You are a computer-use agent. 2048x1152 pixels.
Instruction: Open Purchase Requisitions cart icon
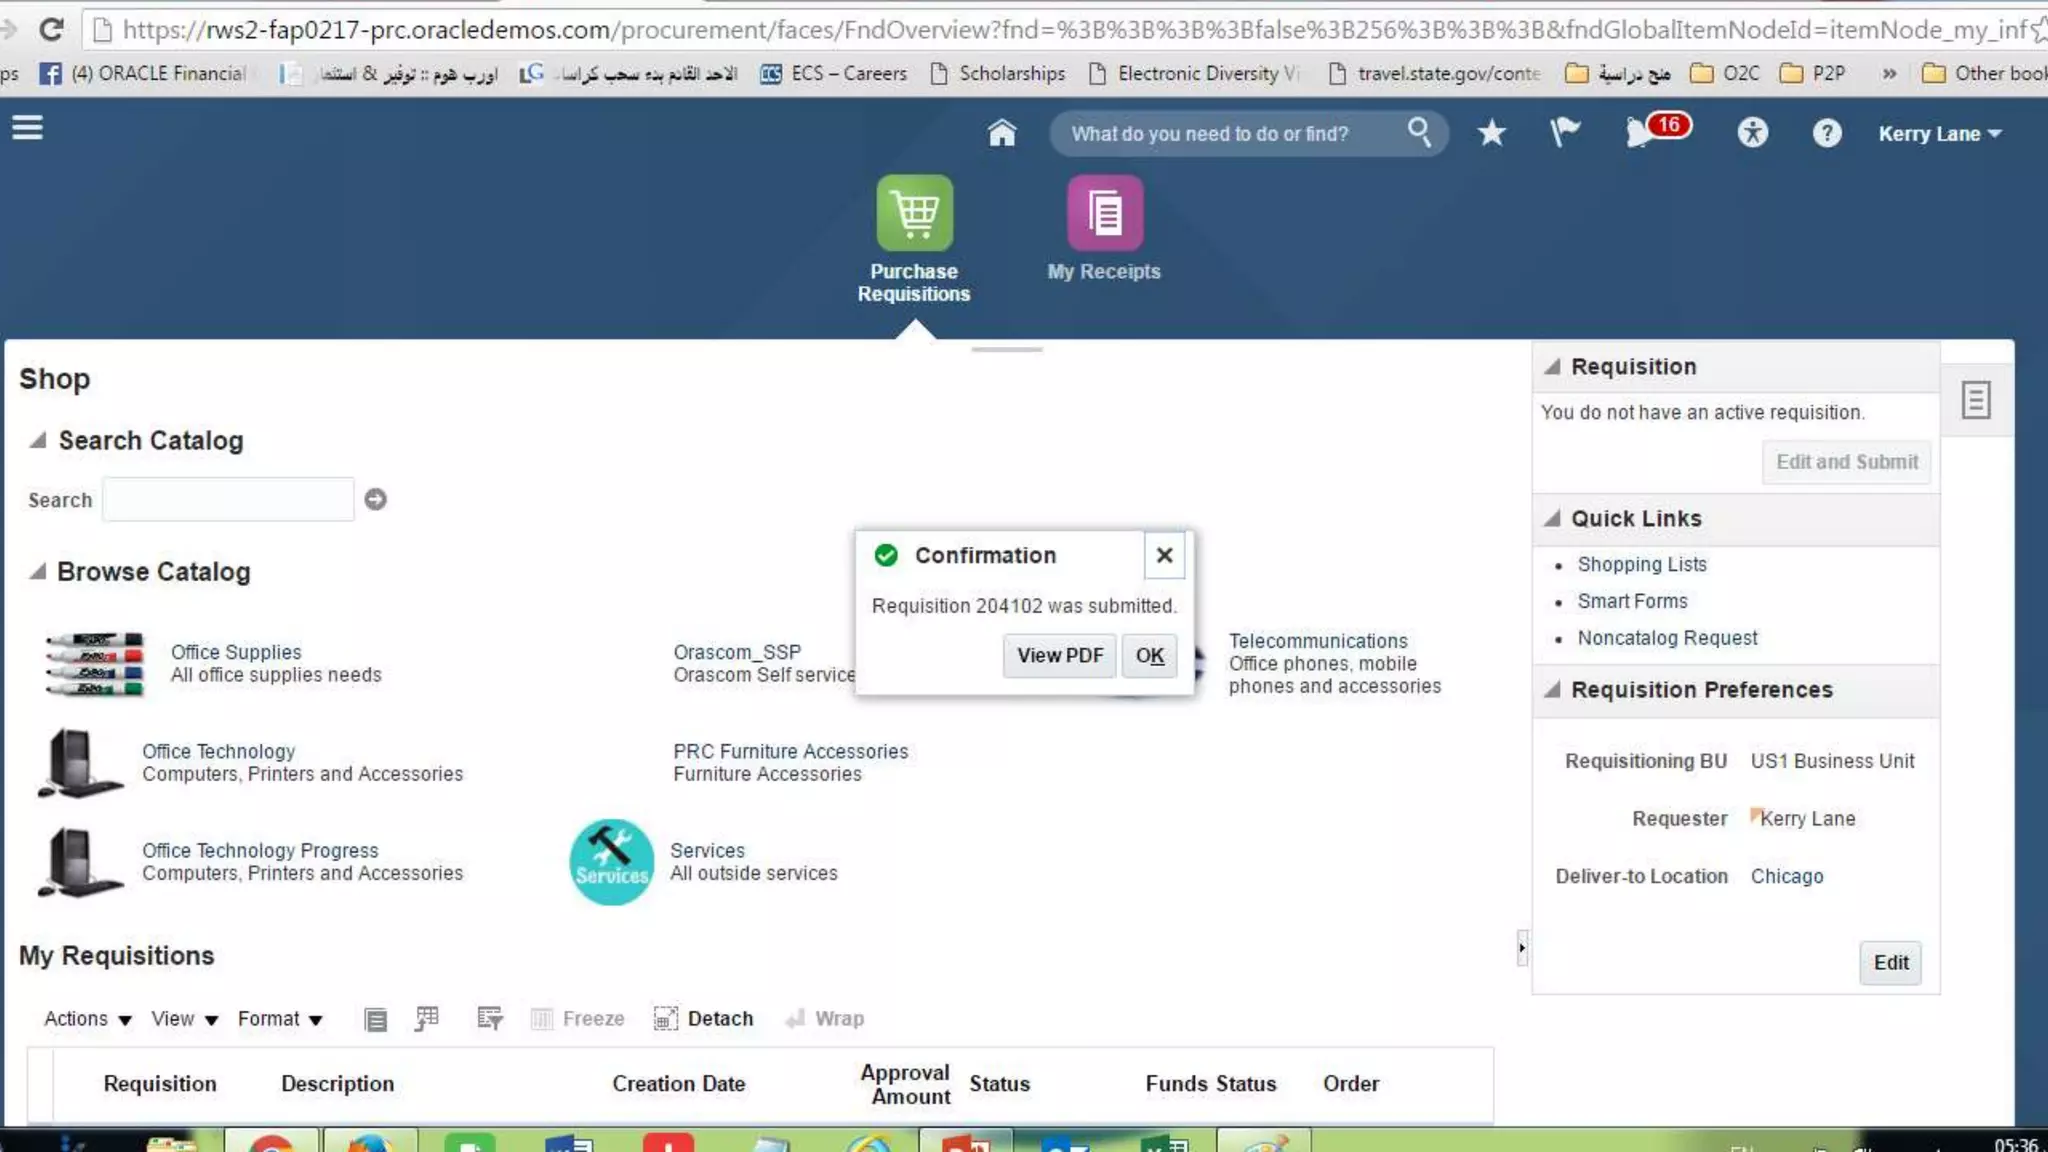[x=914, y=213]
